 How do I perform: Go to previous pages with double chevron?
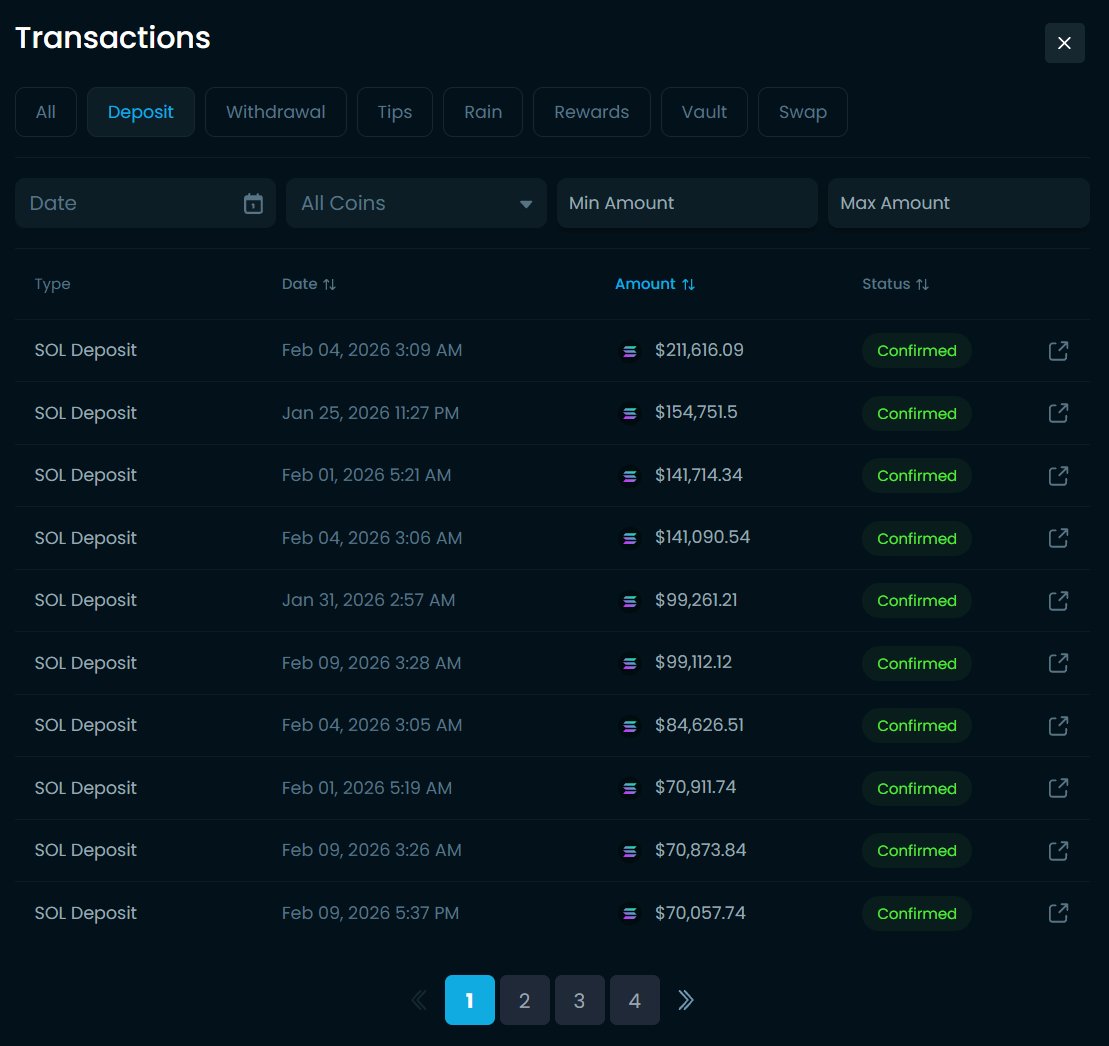[419, 1000]
